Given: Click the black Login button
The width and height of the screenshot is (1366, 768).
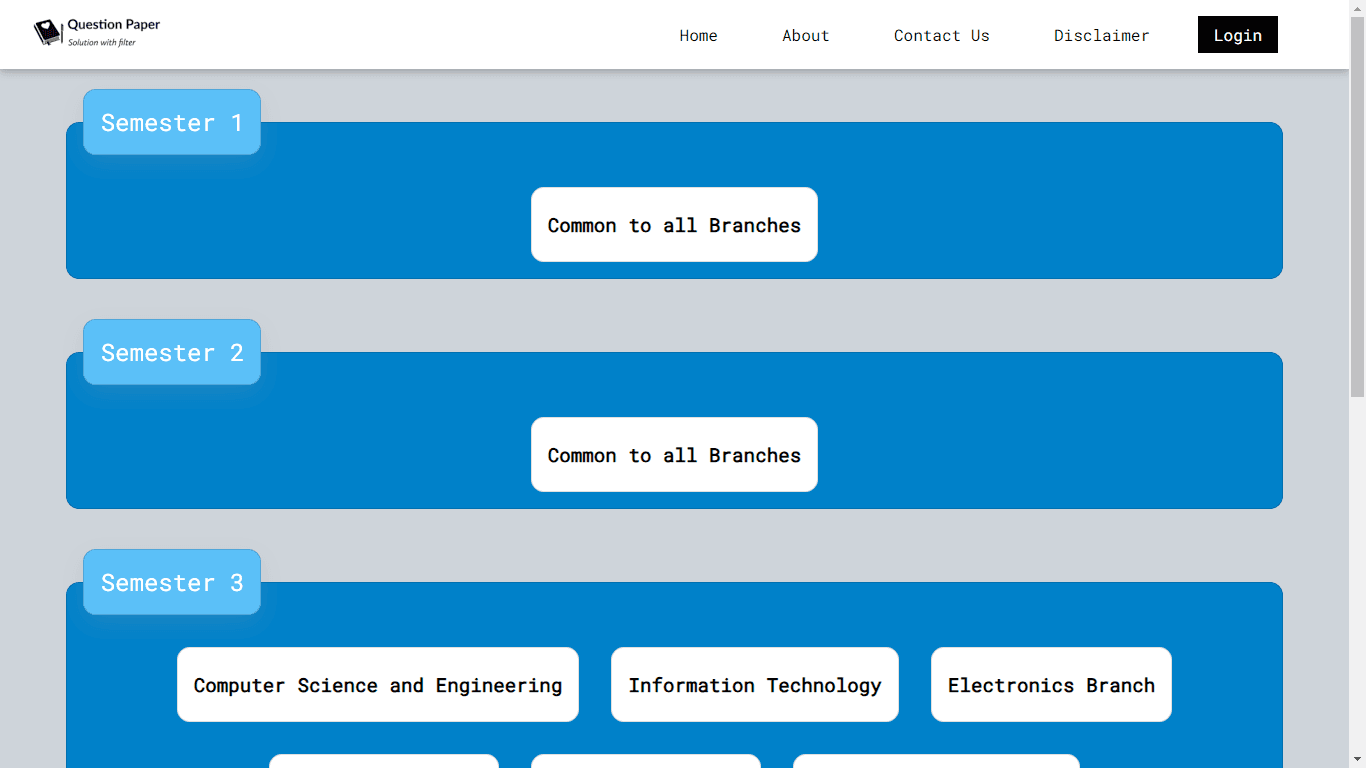Looking at the screenshot, I should [x=1238, y=35].
